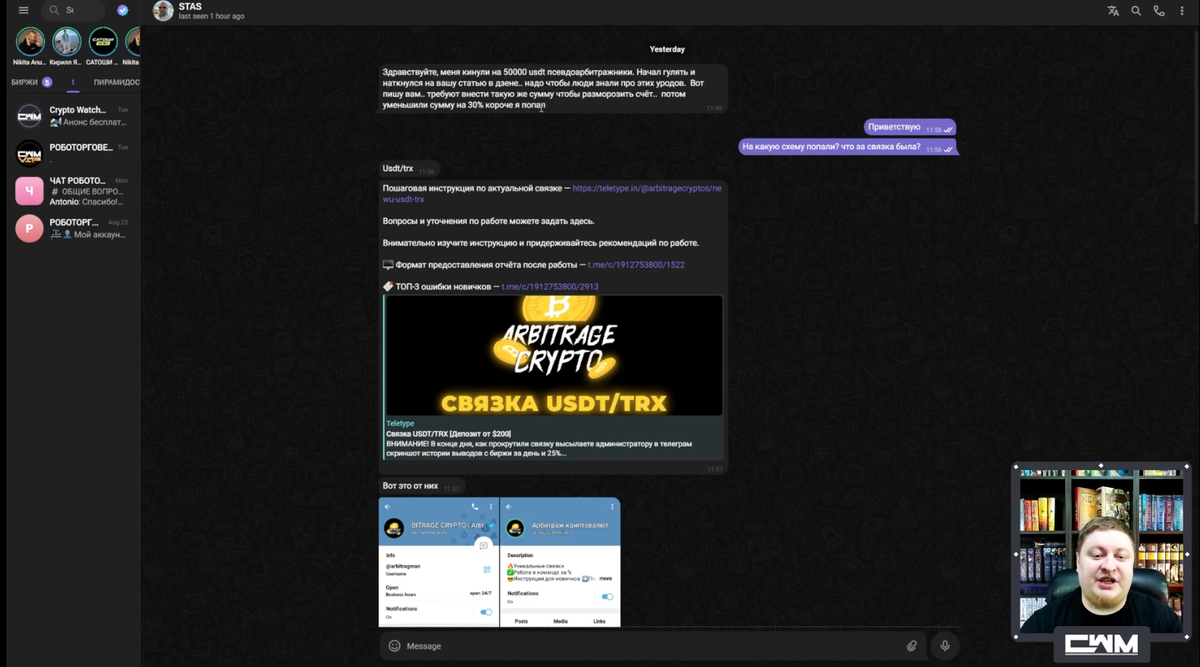Click the 'Вот это от них' message
The image size is (1200, 667).
coord(421,486)
